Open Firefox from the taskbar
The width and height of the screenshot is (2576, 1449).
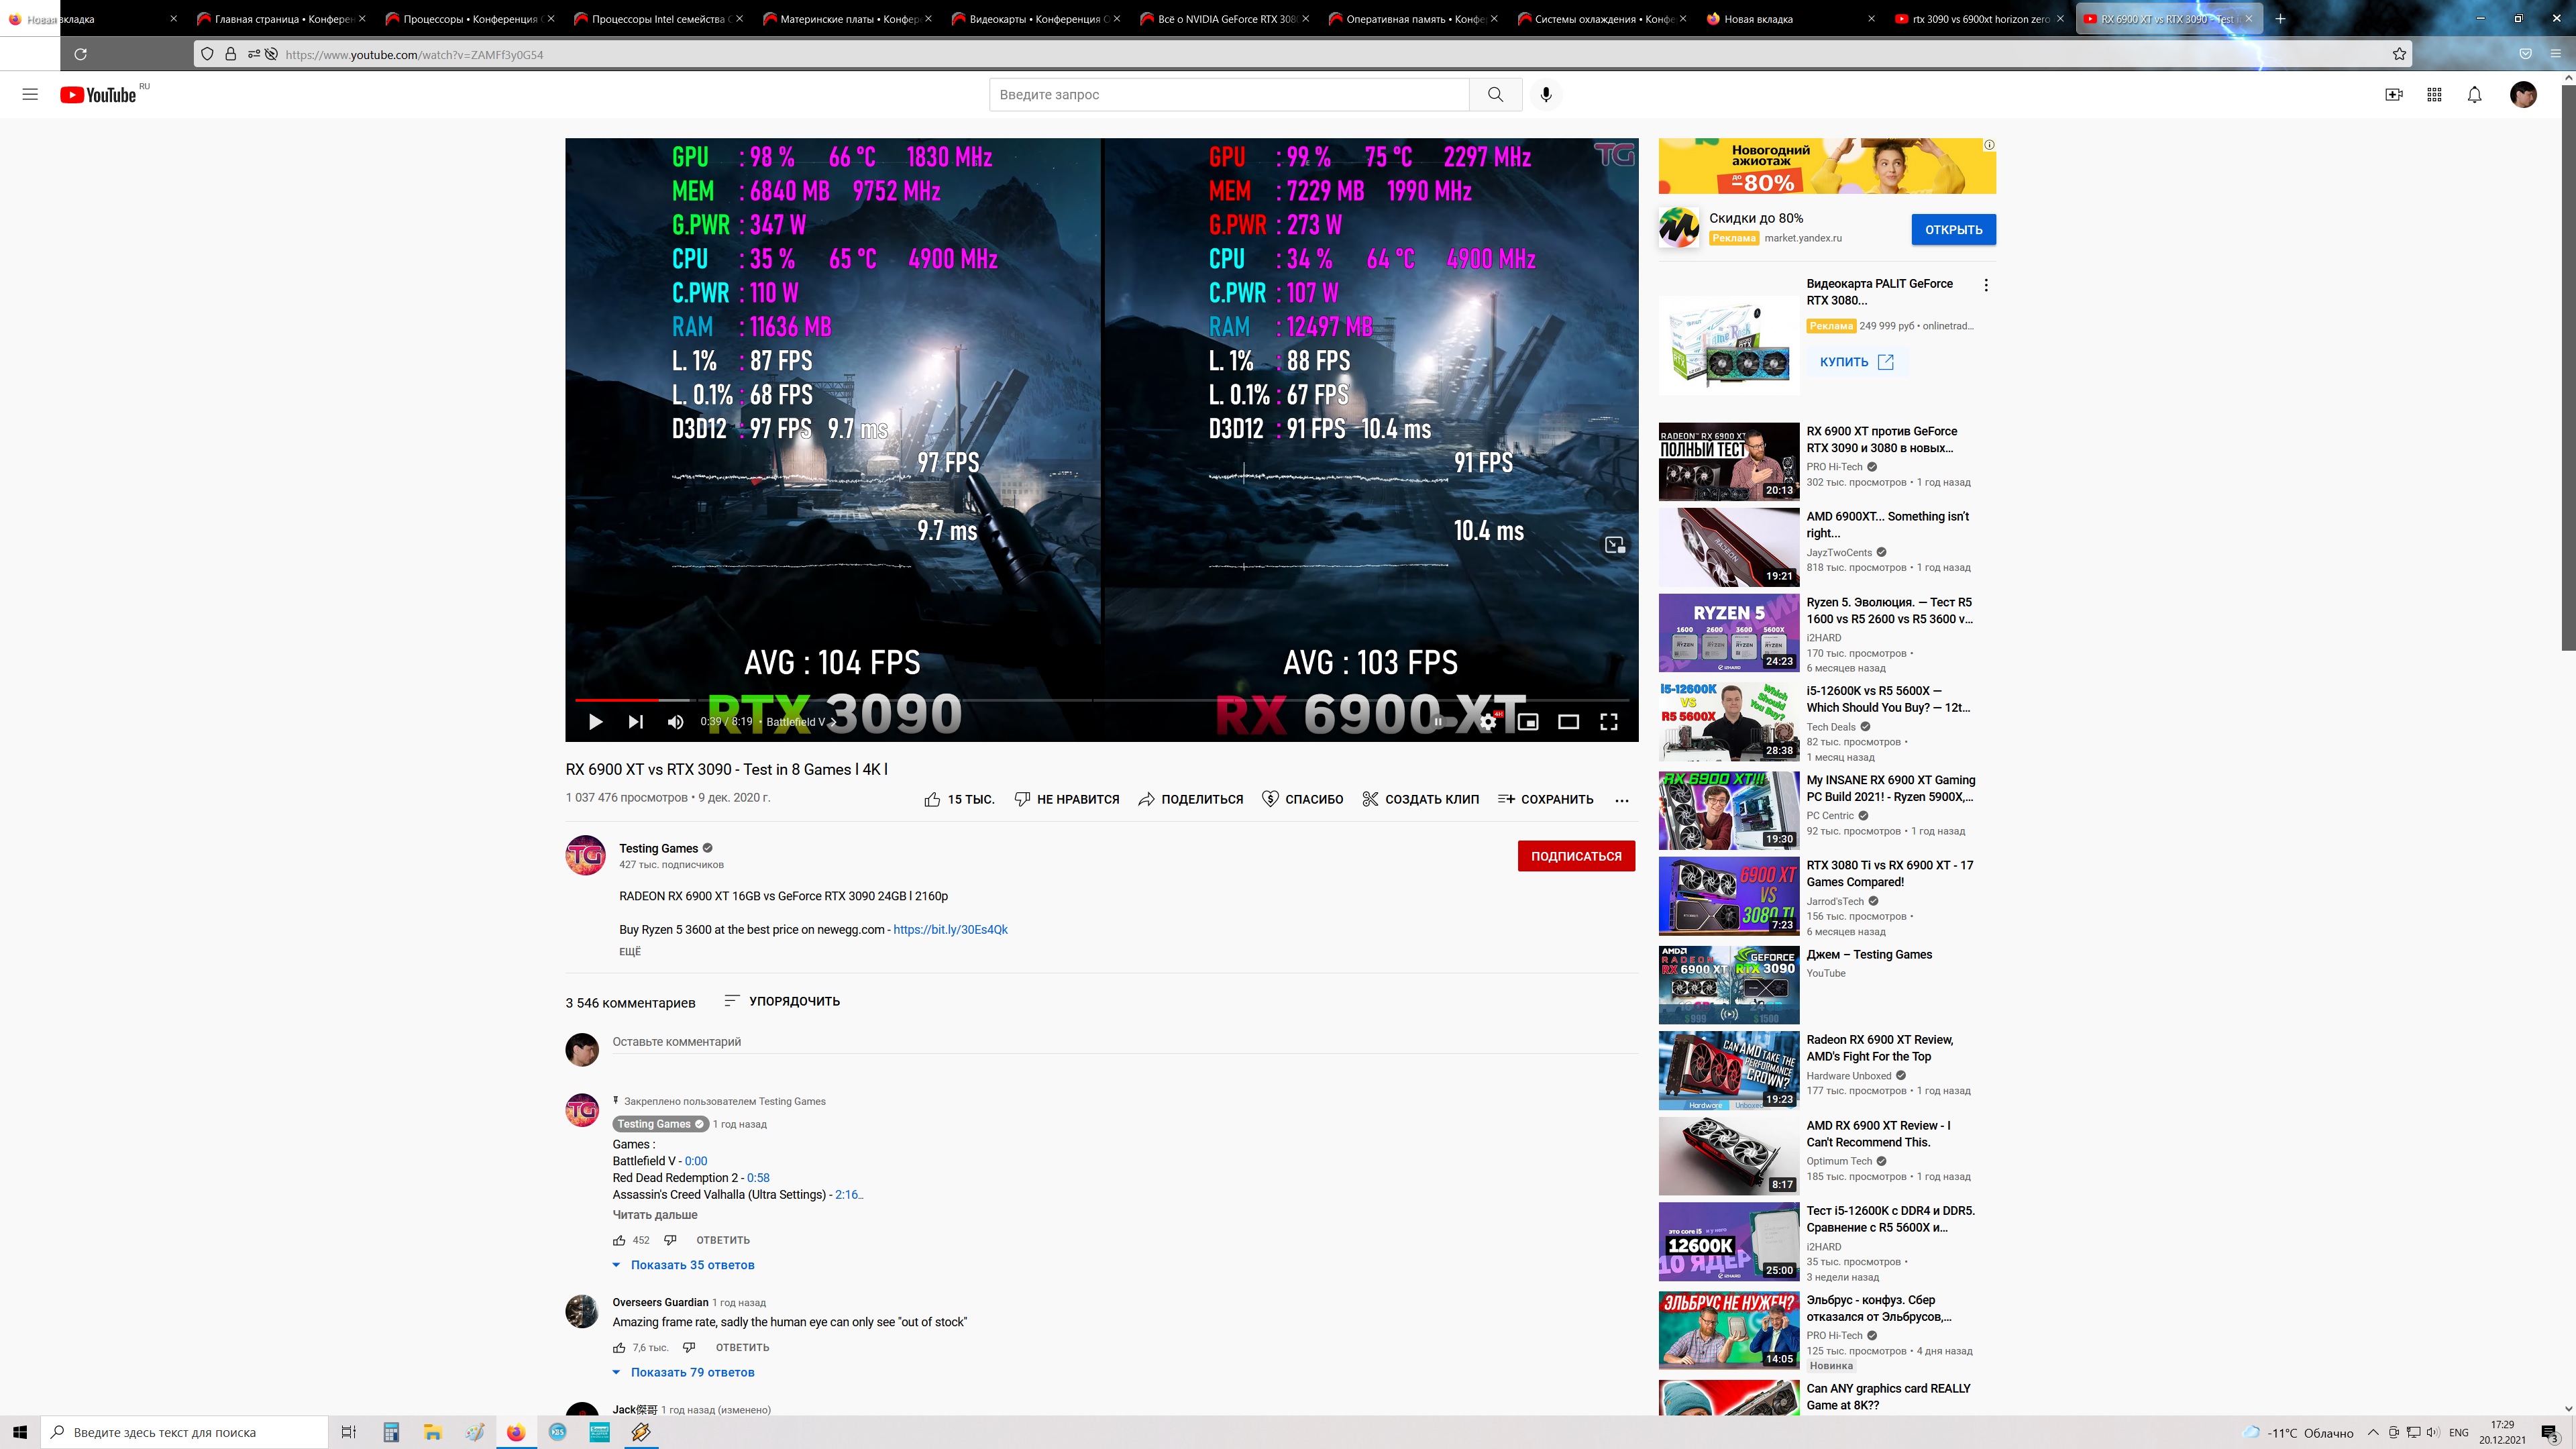[516, 1432]
